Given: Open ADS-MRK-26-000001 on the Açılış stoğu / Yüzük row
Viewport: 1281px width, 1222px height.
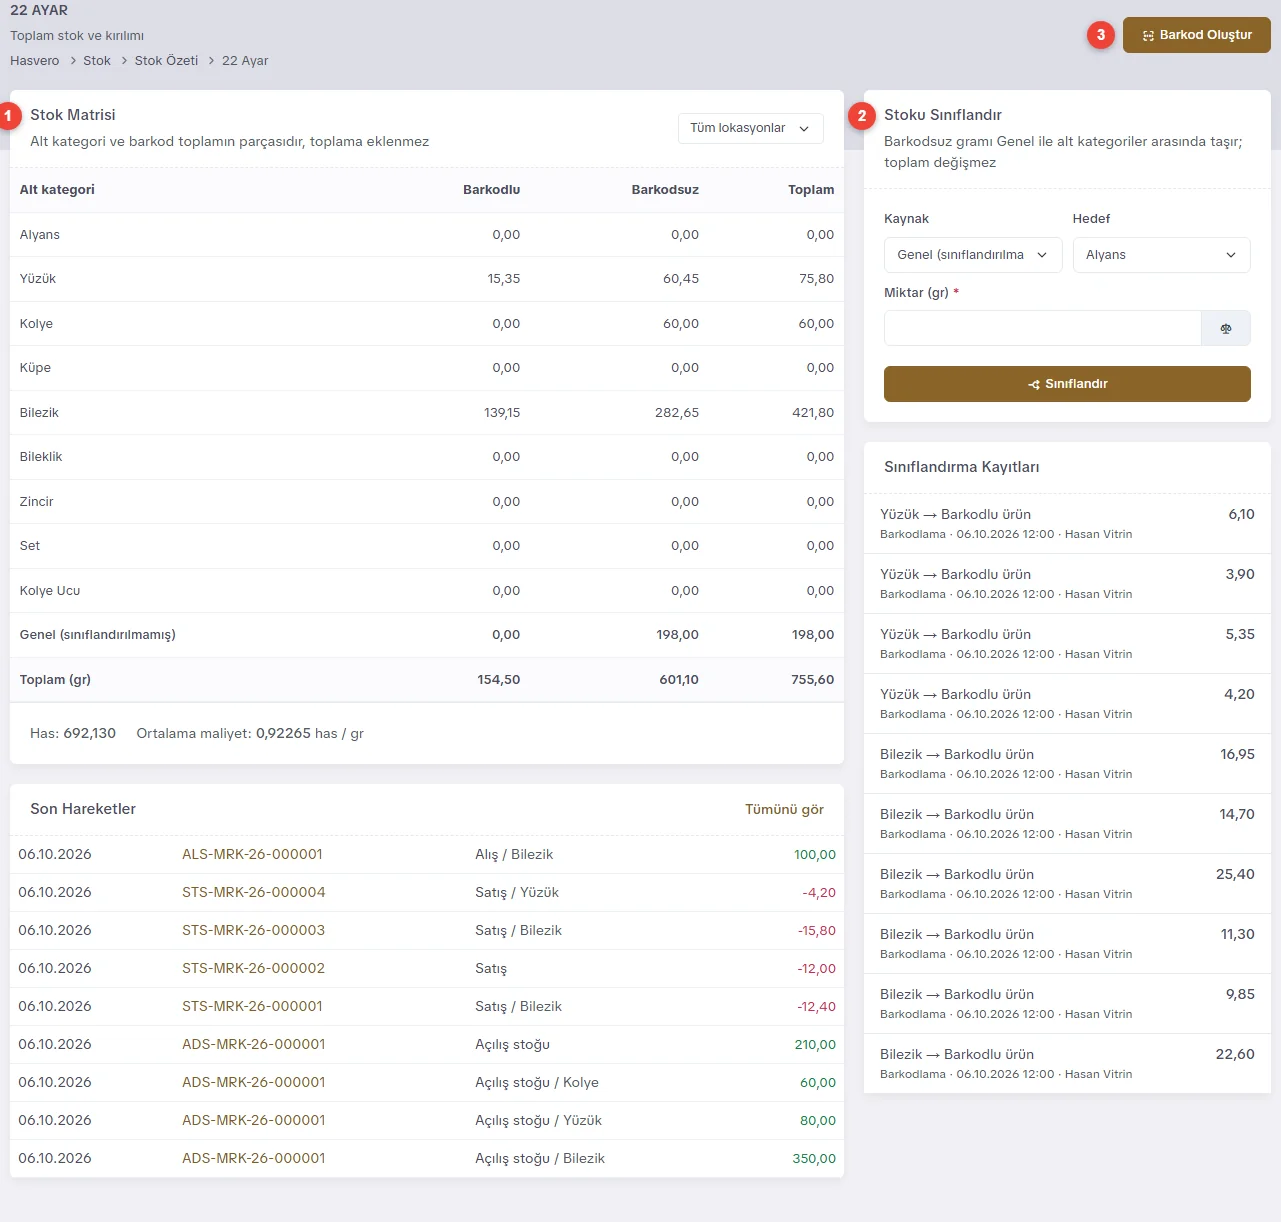Looking at the screenshot, I should click(x=254, y=1120).
